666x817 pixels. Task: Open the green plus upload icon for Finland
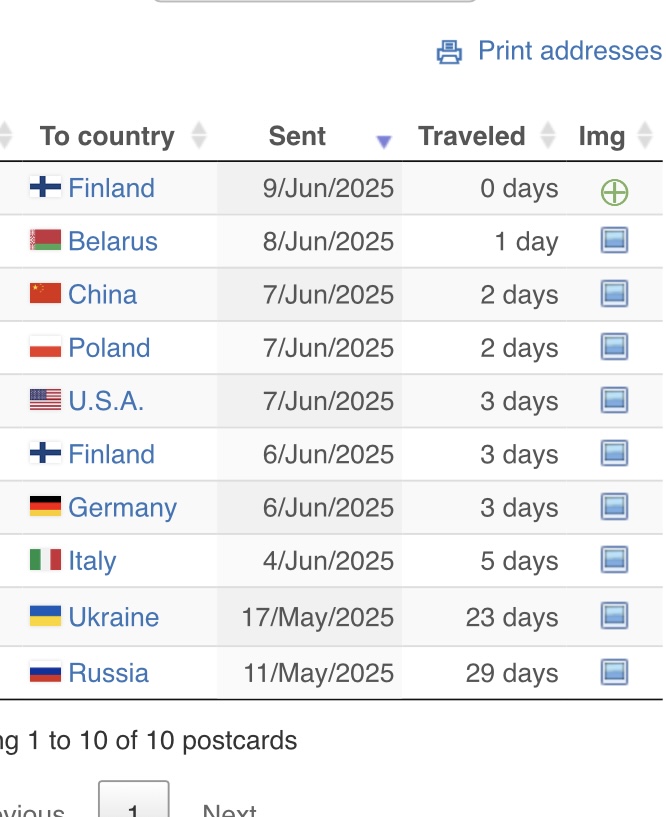tap(614, 192)
